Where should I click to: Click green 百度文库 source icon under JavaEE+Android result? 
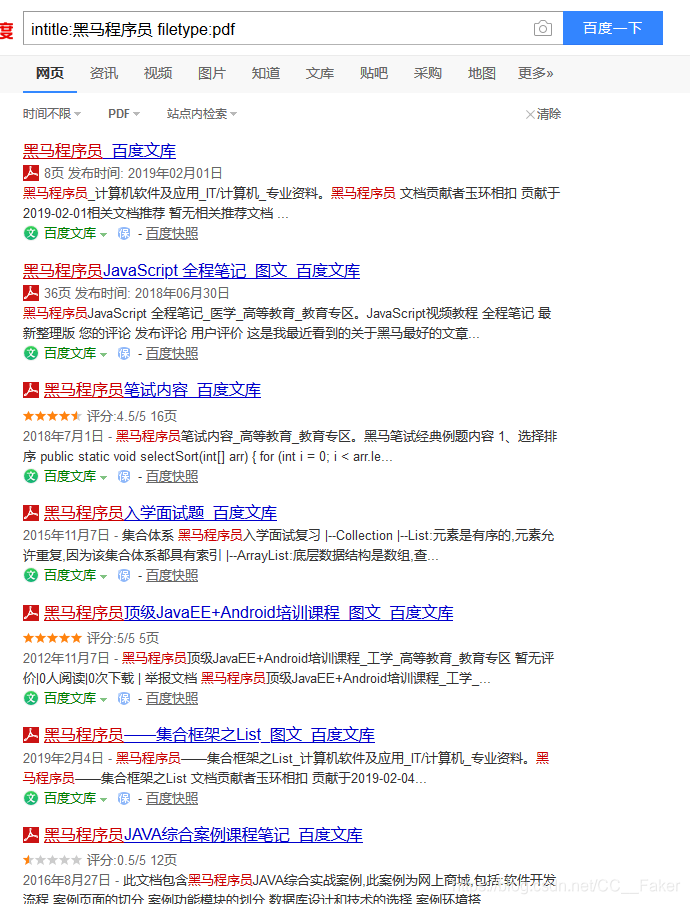[31, 698]
